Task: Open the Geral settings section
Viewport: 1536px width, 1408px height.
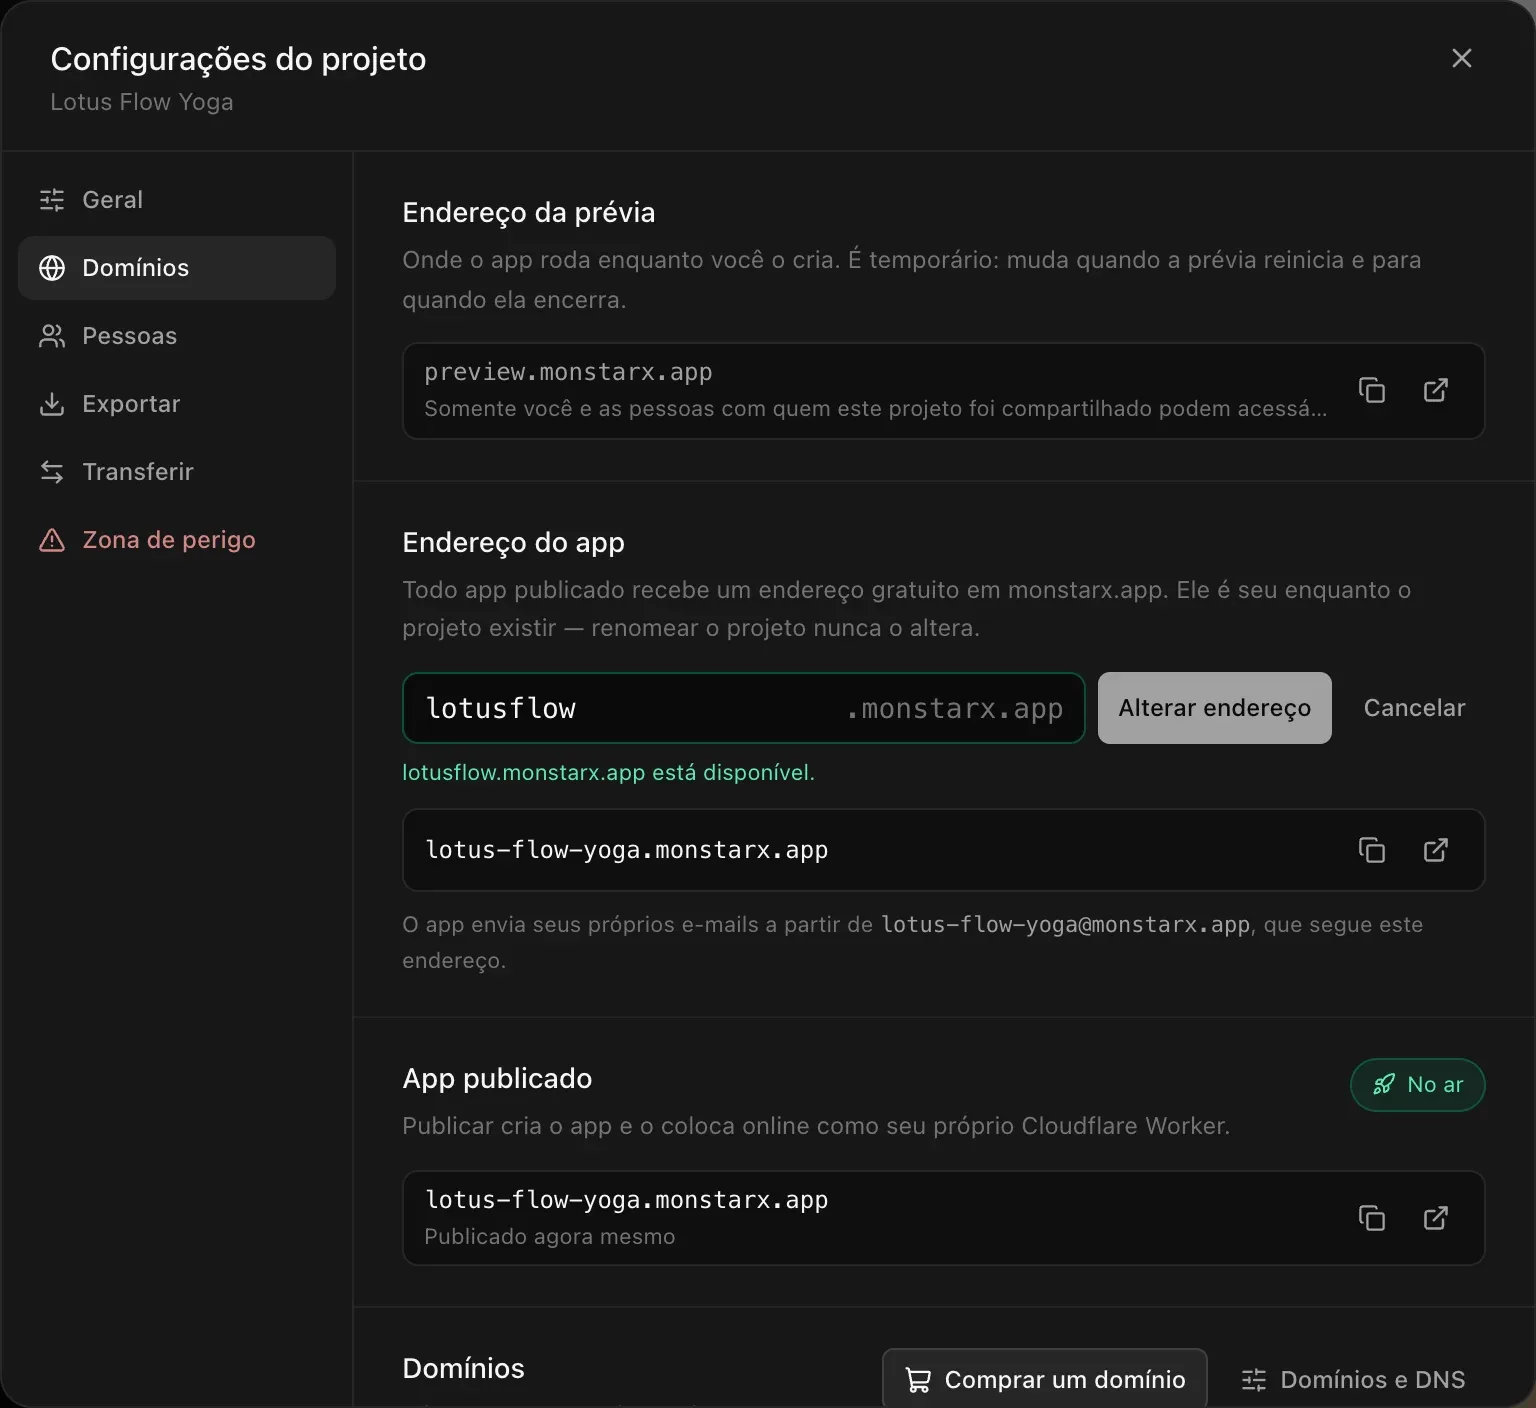Action: point(177,200)
